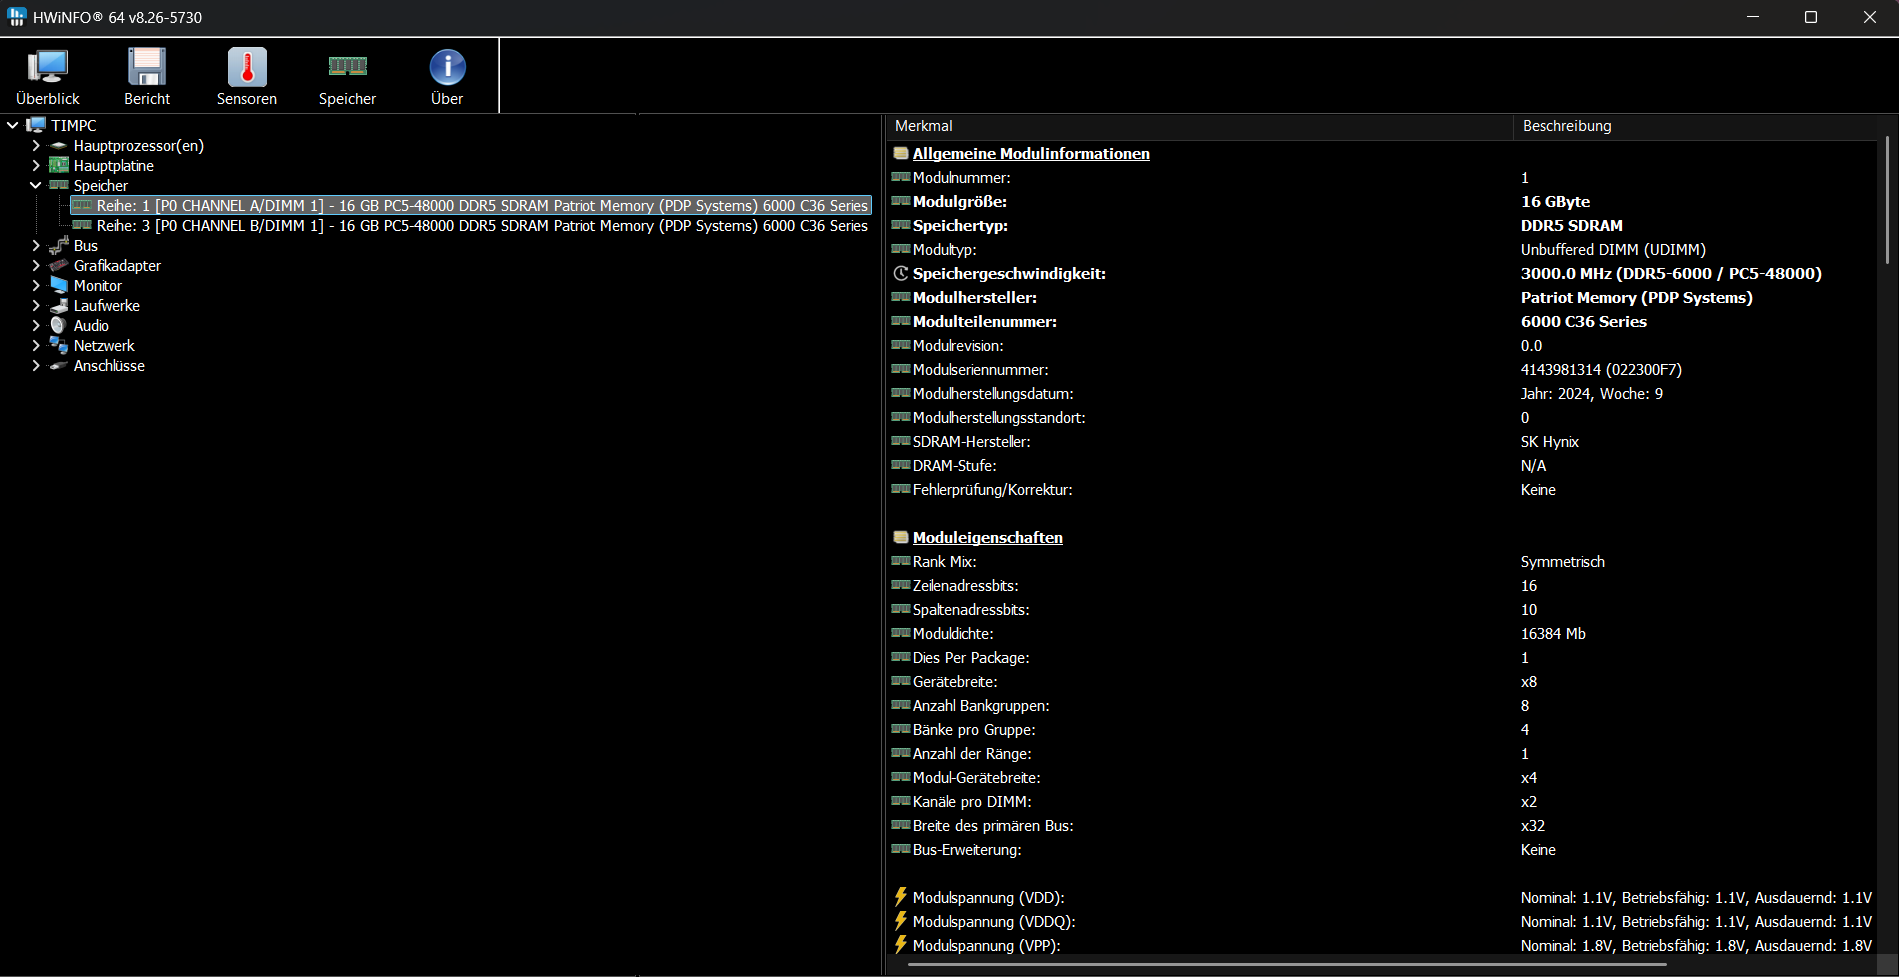The width and height of the screenshot is (1899, 977).
Task: Select the Modulherstellungsdatum row label
Action: tap(993, 393)
